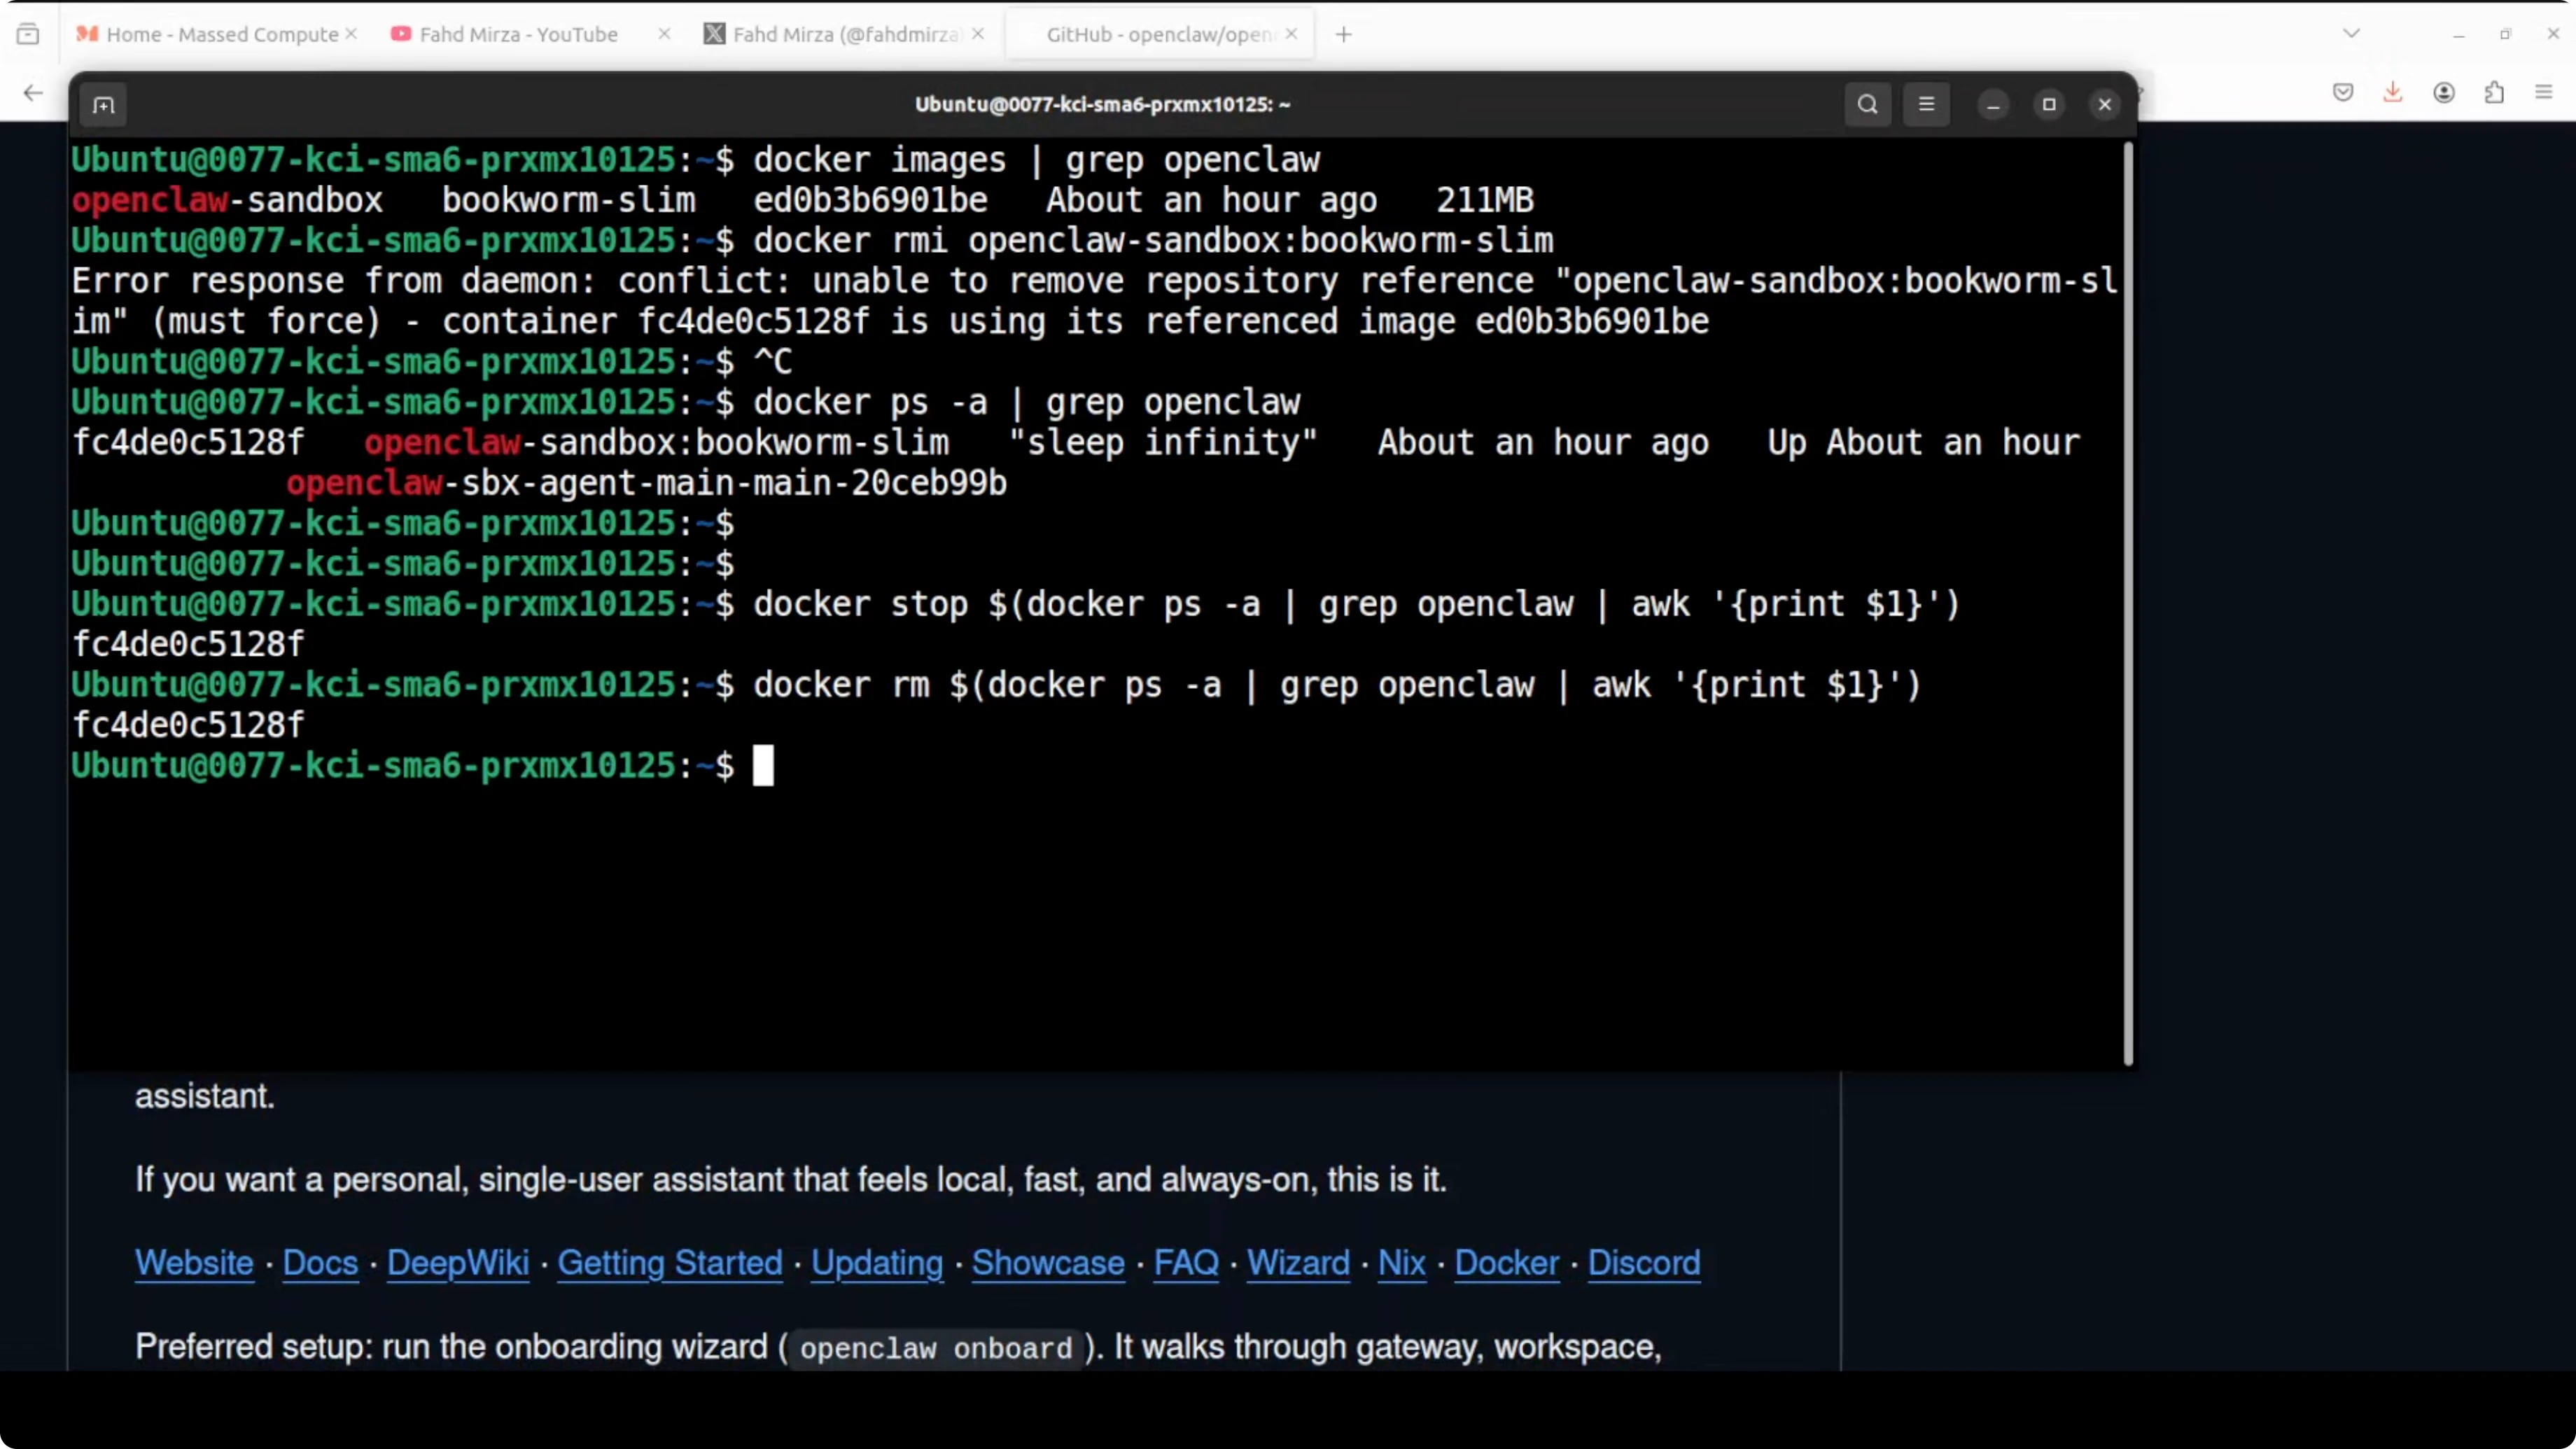Open the recent browsing sidebar icon

(x=28, y=34)
